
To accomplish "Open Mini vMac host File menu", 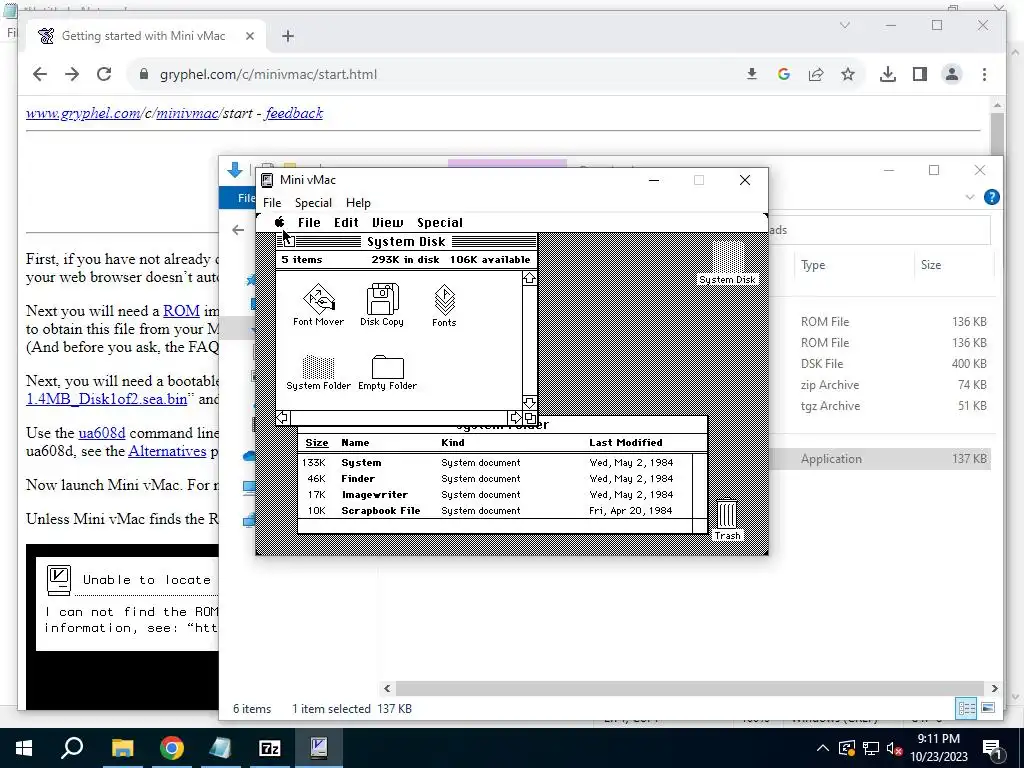I will pos(272,202).
